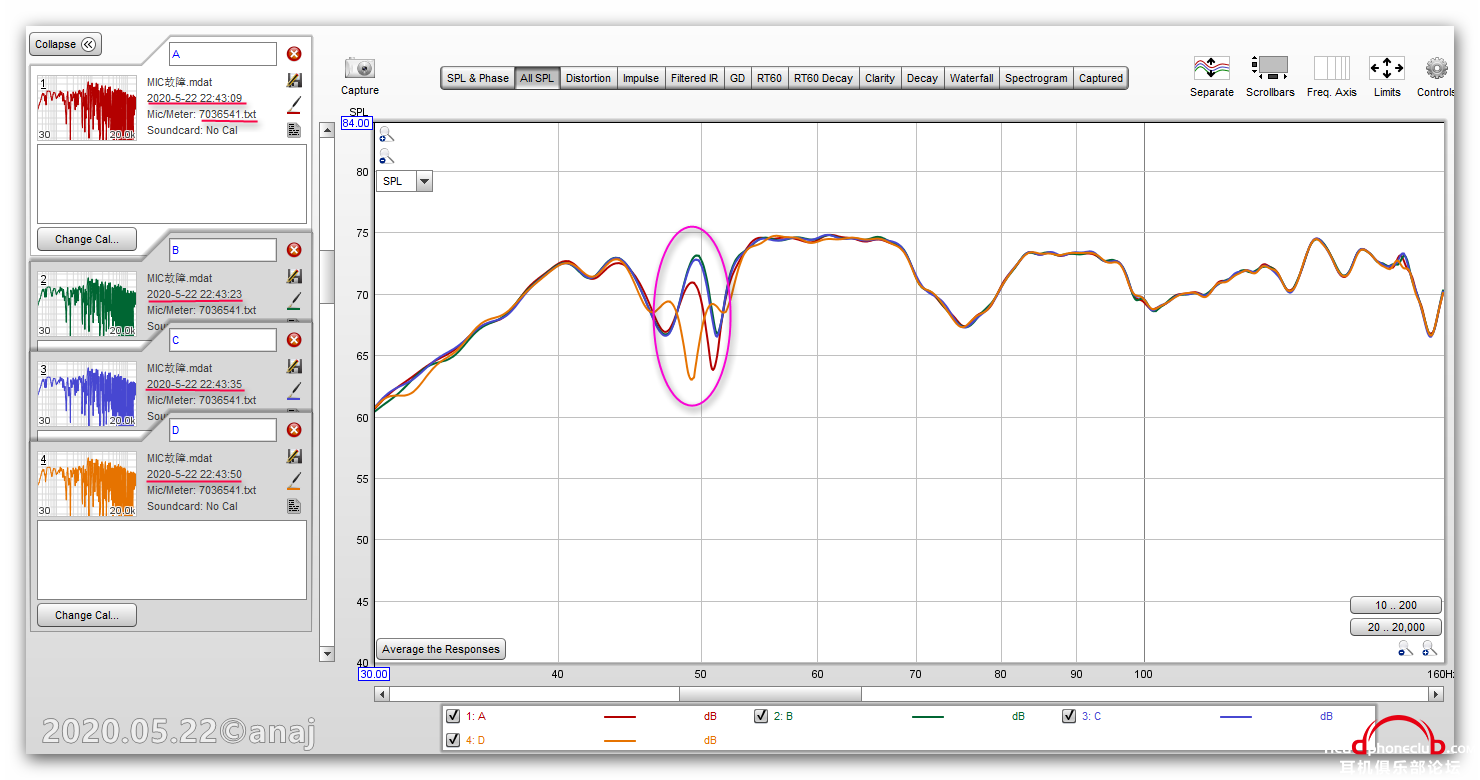Click the name field of measurement A
Image resolution: width=1480 pixels, height=780 pixels.
pos(223,54)
